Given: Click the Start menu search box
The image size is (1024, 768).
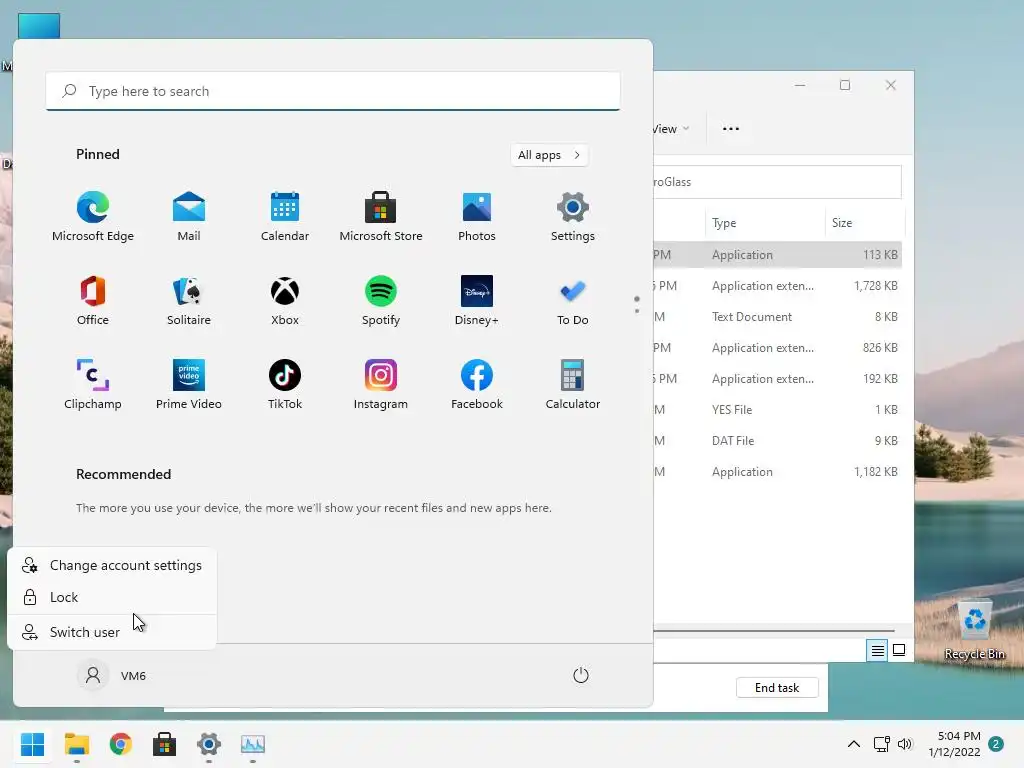Looking at the screenshot, I should click(333, 91).
